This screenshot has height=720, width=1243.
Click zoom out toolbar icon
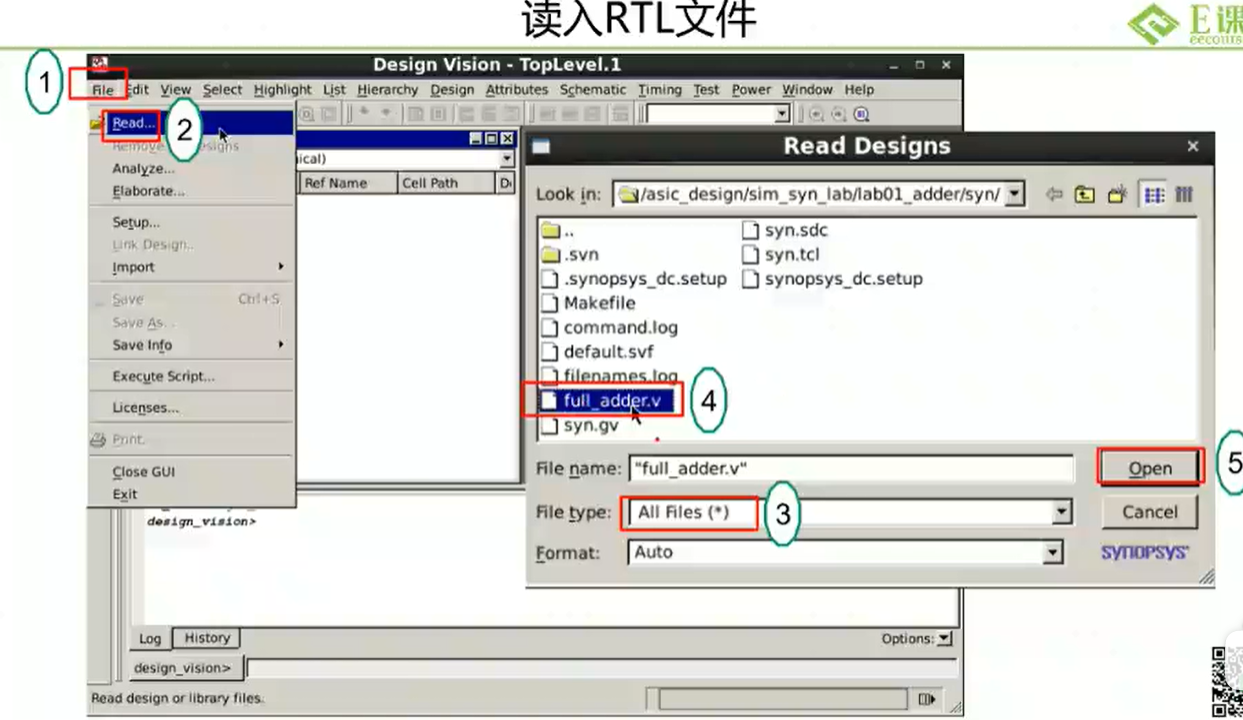tap(839, 115)
